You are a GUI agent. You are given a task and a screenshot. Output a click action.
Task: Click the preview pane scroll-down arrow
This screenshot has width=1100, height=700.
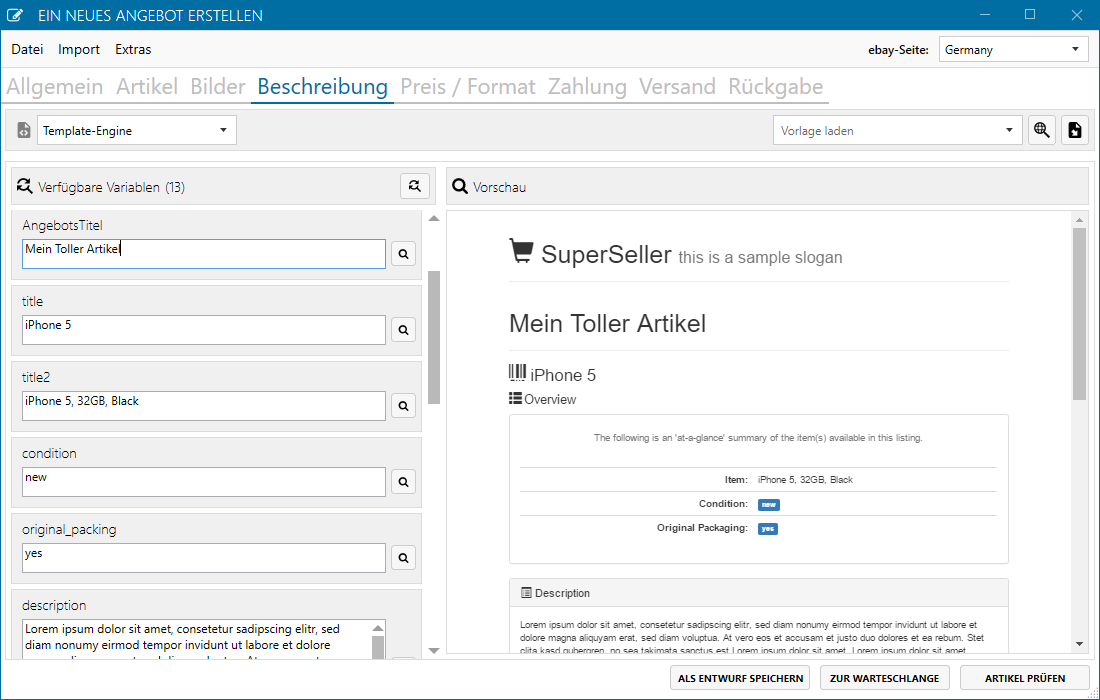[x=1079, y=643]
